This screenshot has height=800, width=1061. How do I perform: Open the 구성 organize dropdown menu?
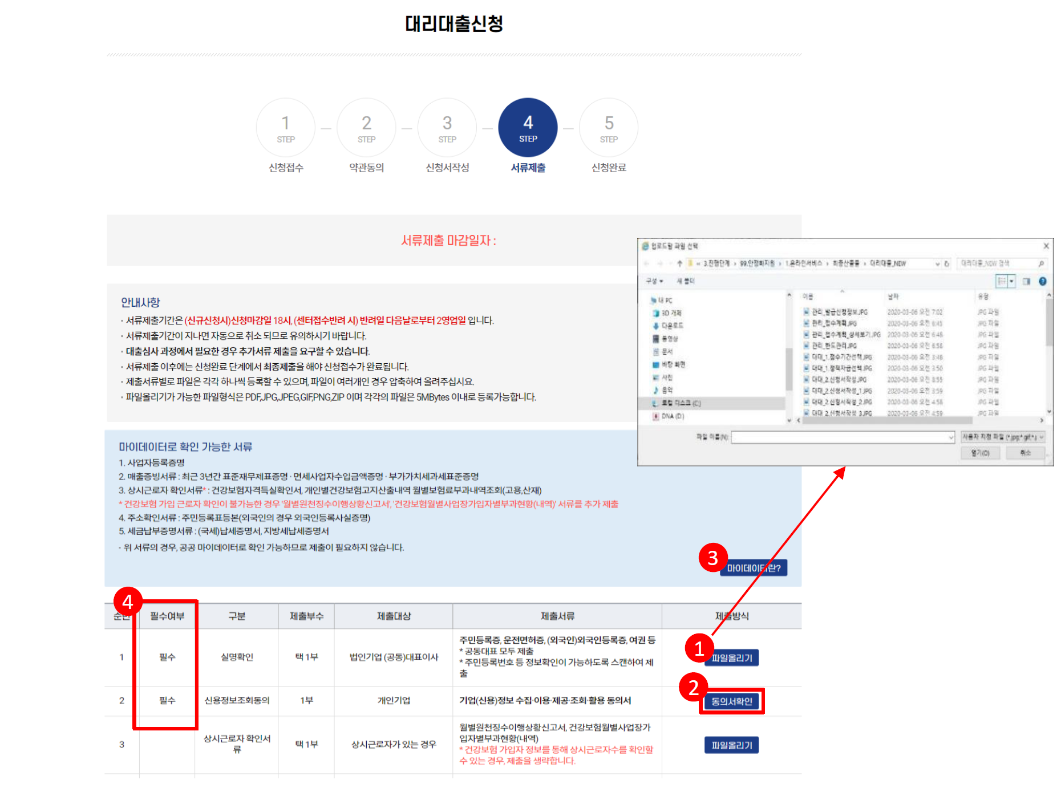click(x=651, y=282)
